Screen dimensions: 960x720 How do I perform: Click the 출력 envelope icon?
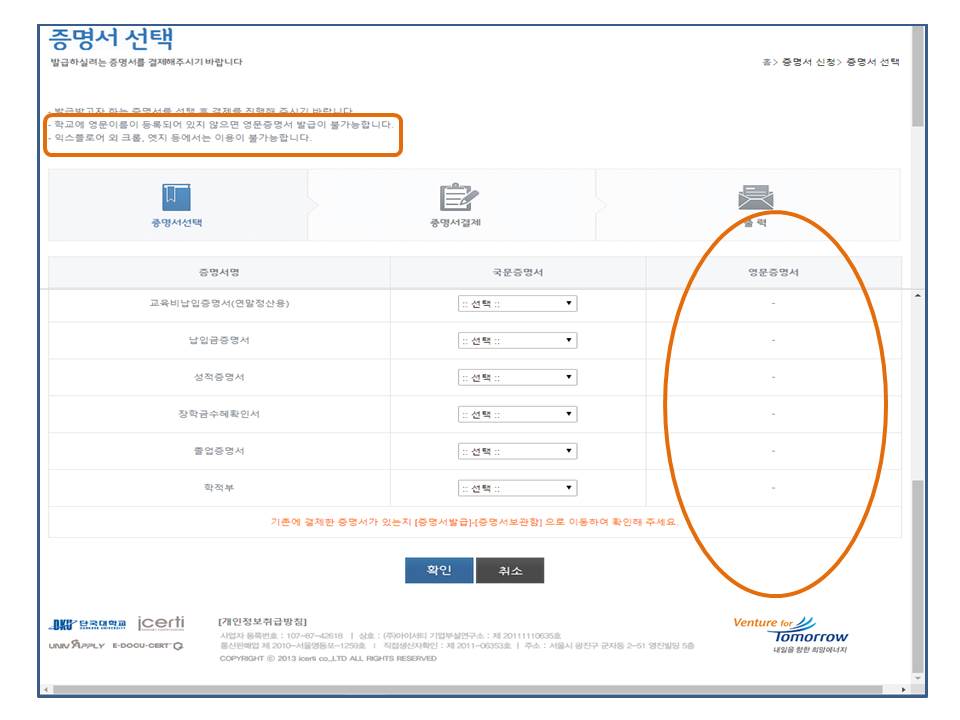point(755,197)
